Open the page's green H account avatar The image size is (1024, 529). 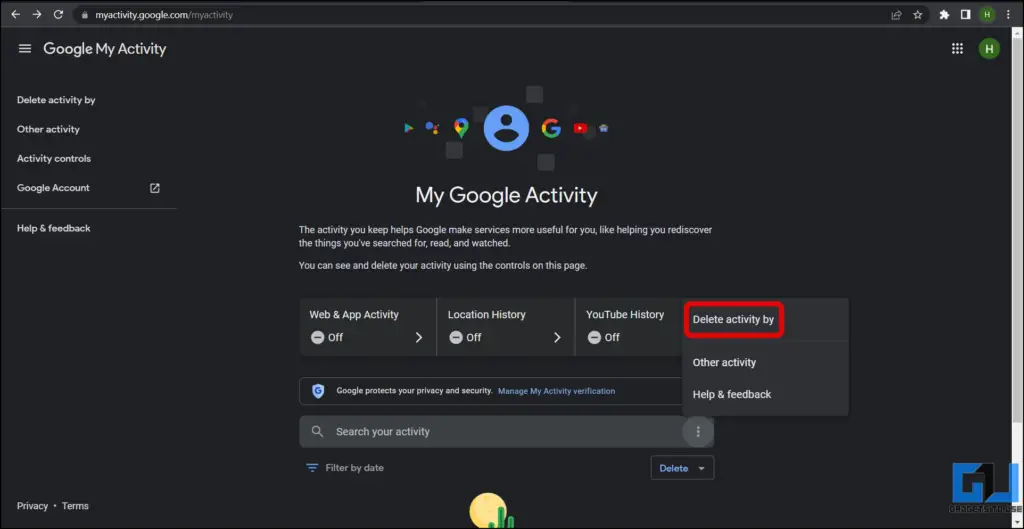point(989,48)
